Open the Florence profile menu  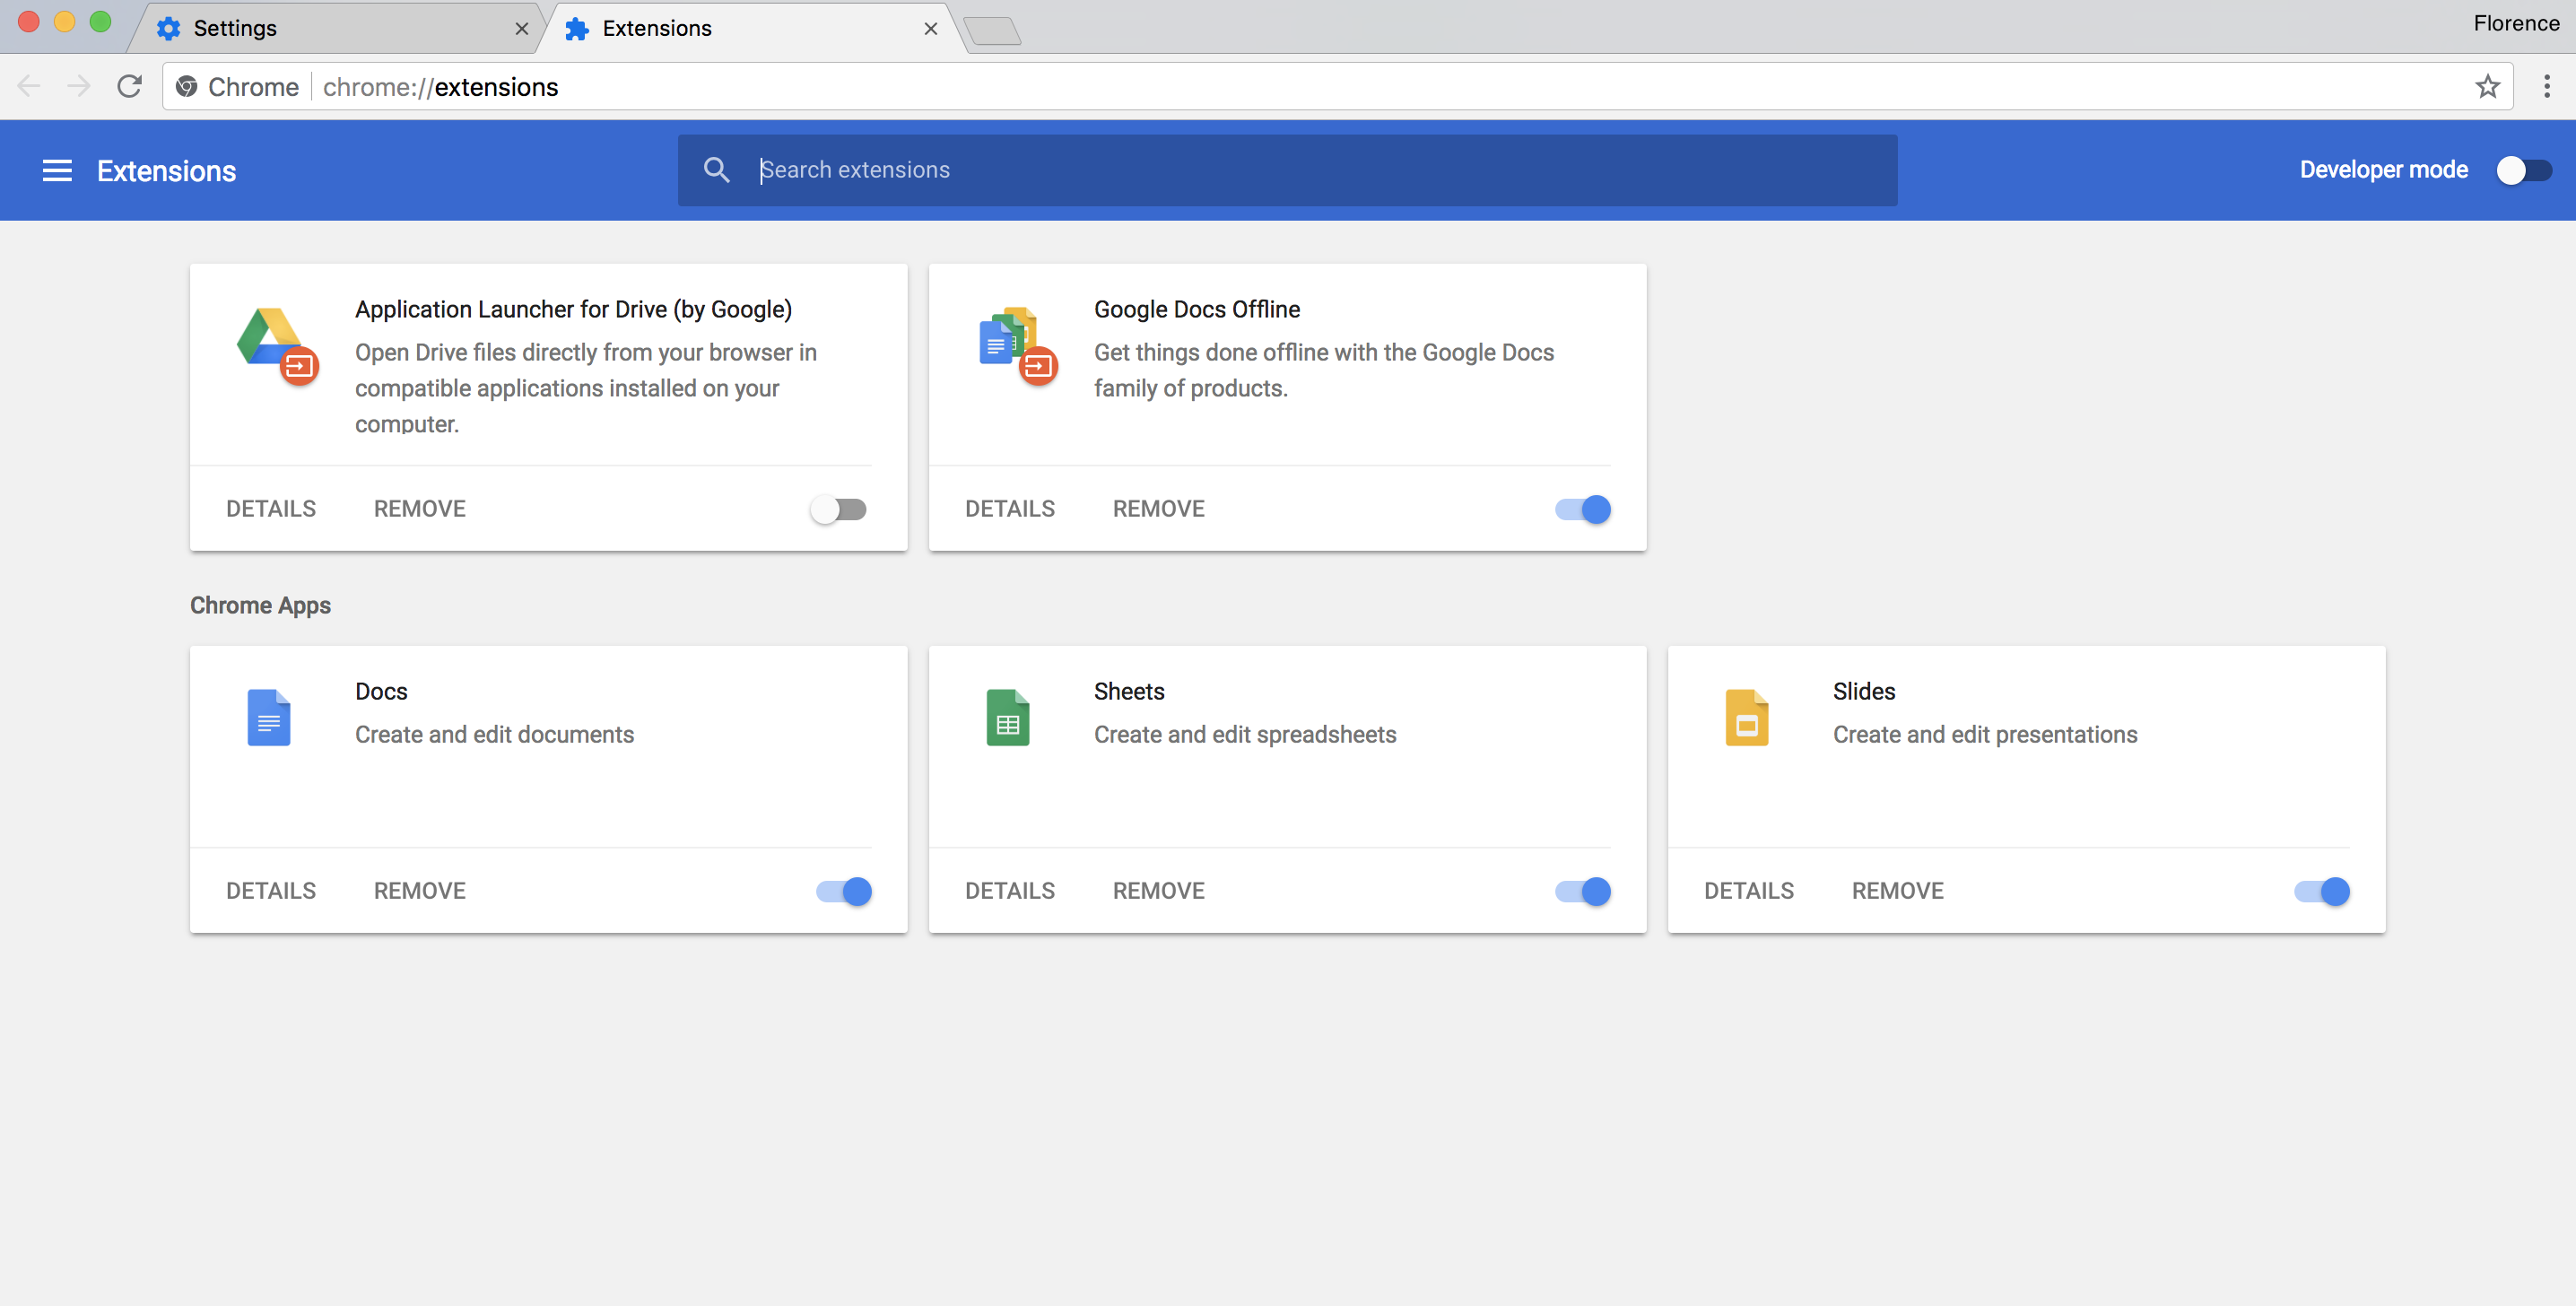[x=2515, y=23]
